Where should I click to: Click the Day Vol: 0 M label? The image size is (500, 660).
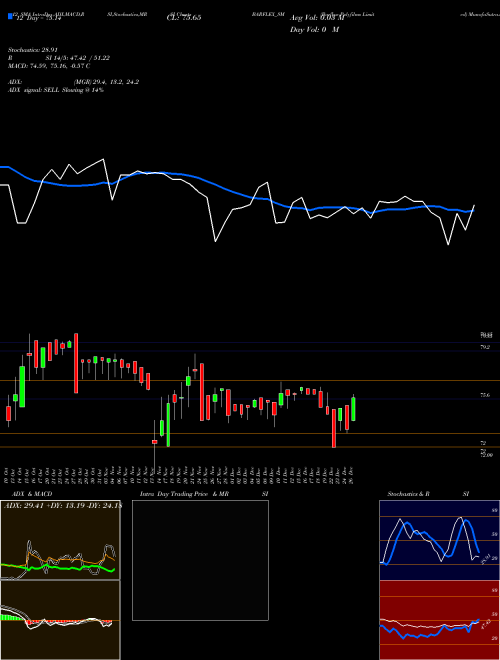pos(314,30)
